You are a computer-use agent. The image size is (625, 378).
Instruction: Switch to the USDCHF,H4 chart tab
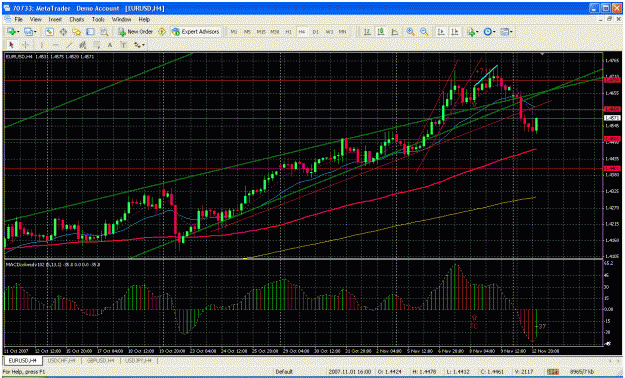coord(61,360)
